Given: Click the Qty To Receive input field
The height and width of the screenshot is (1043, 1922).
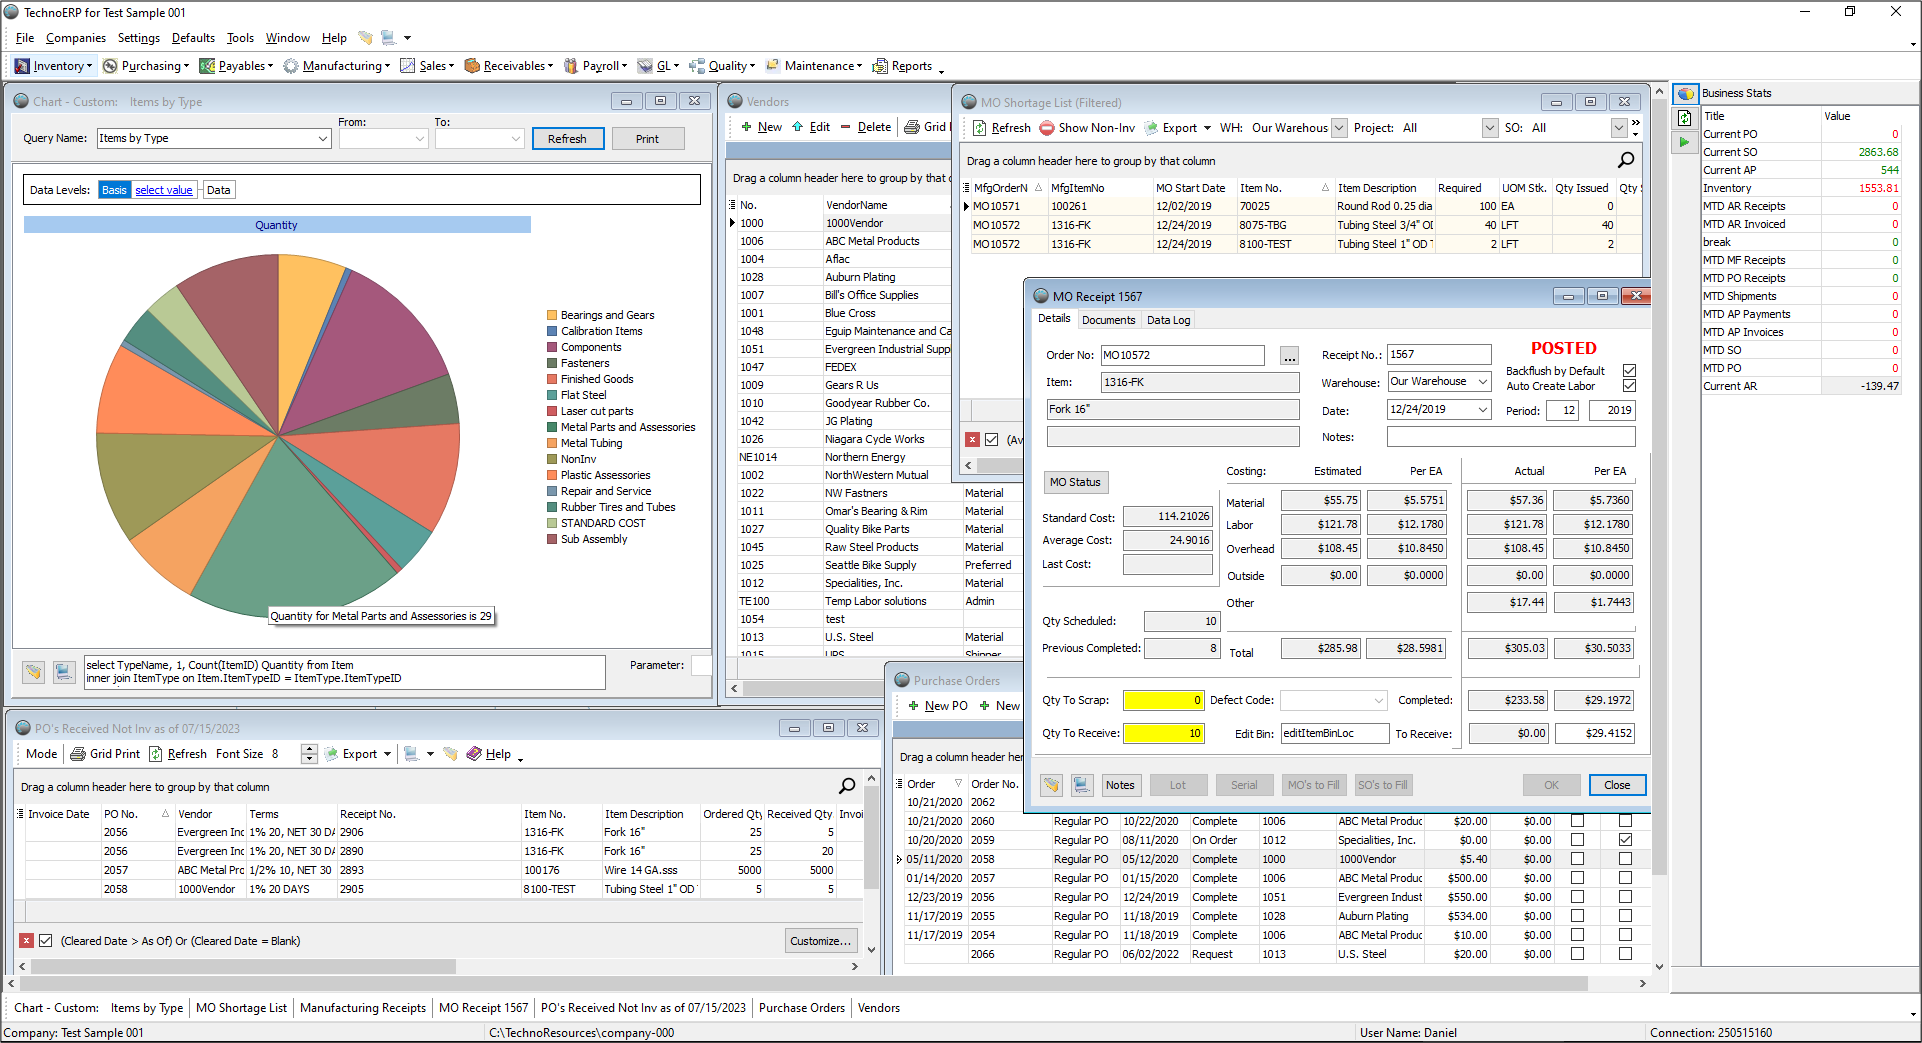Looking at the screenshot, I should click(1163, 734).
